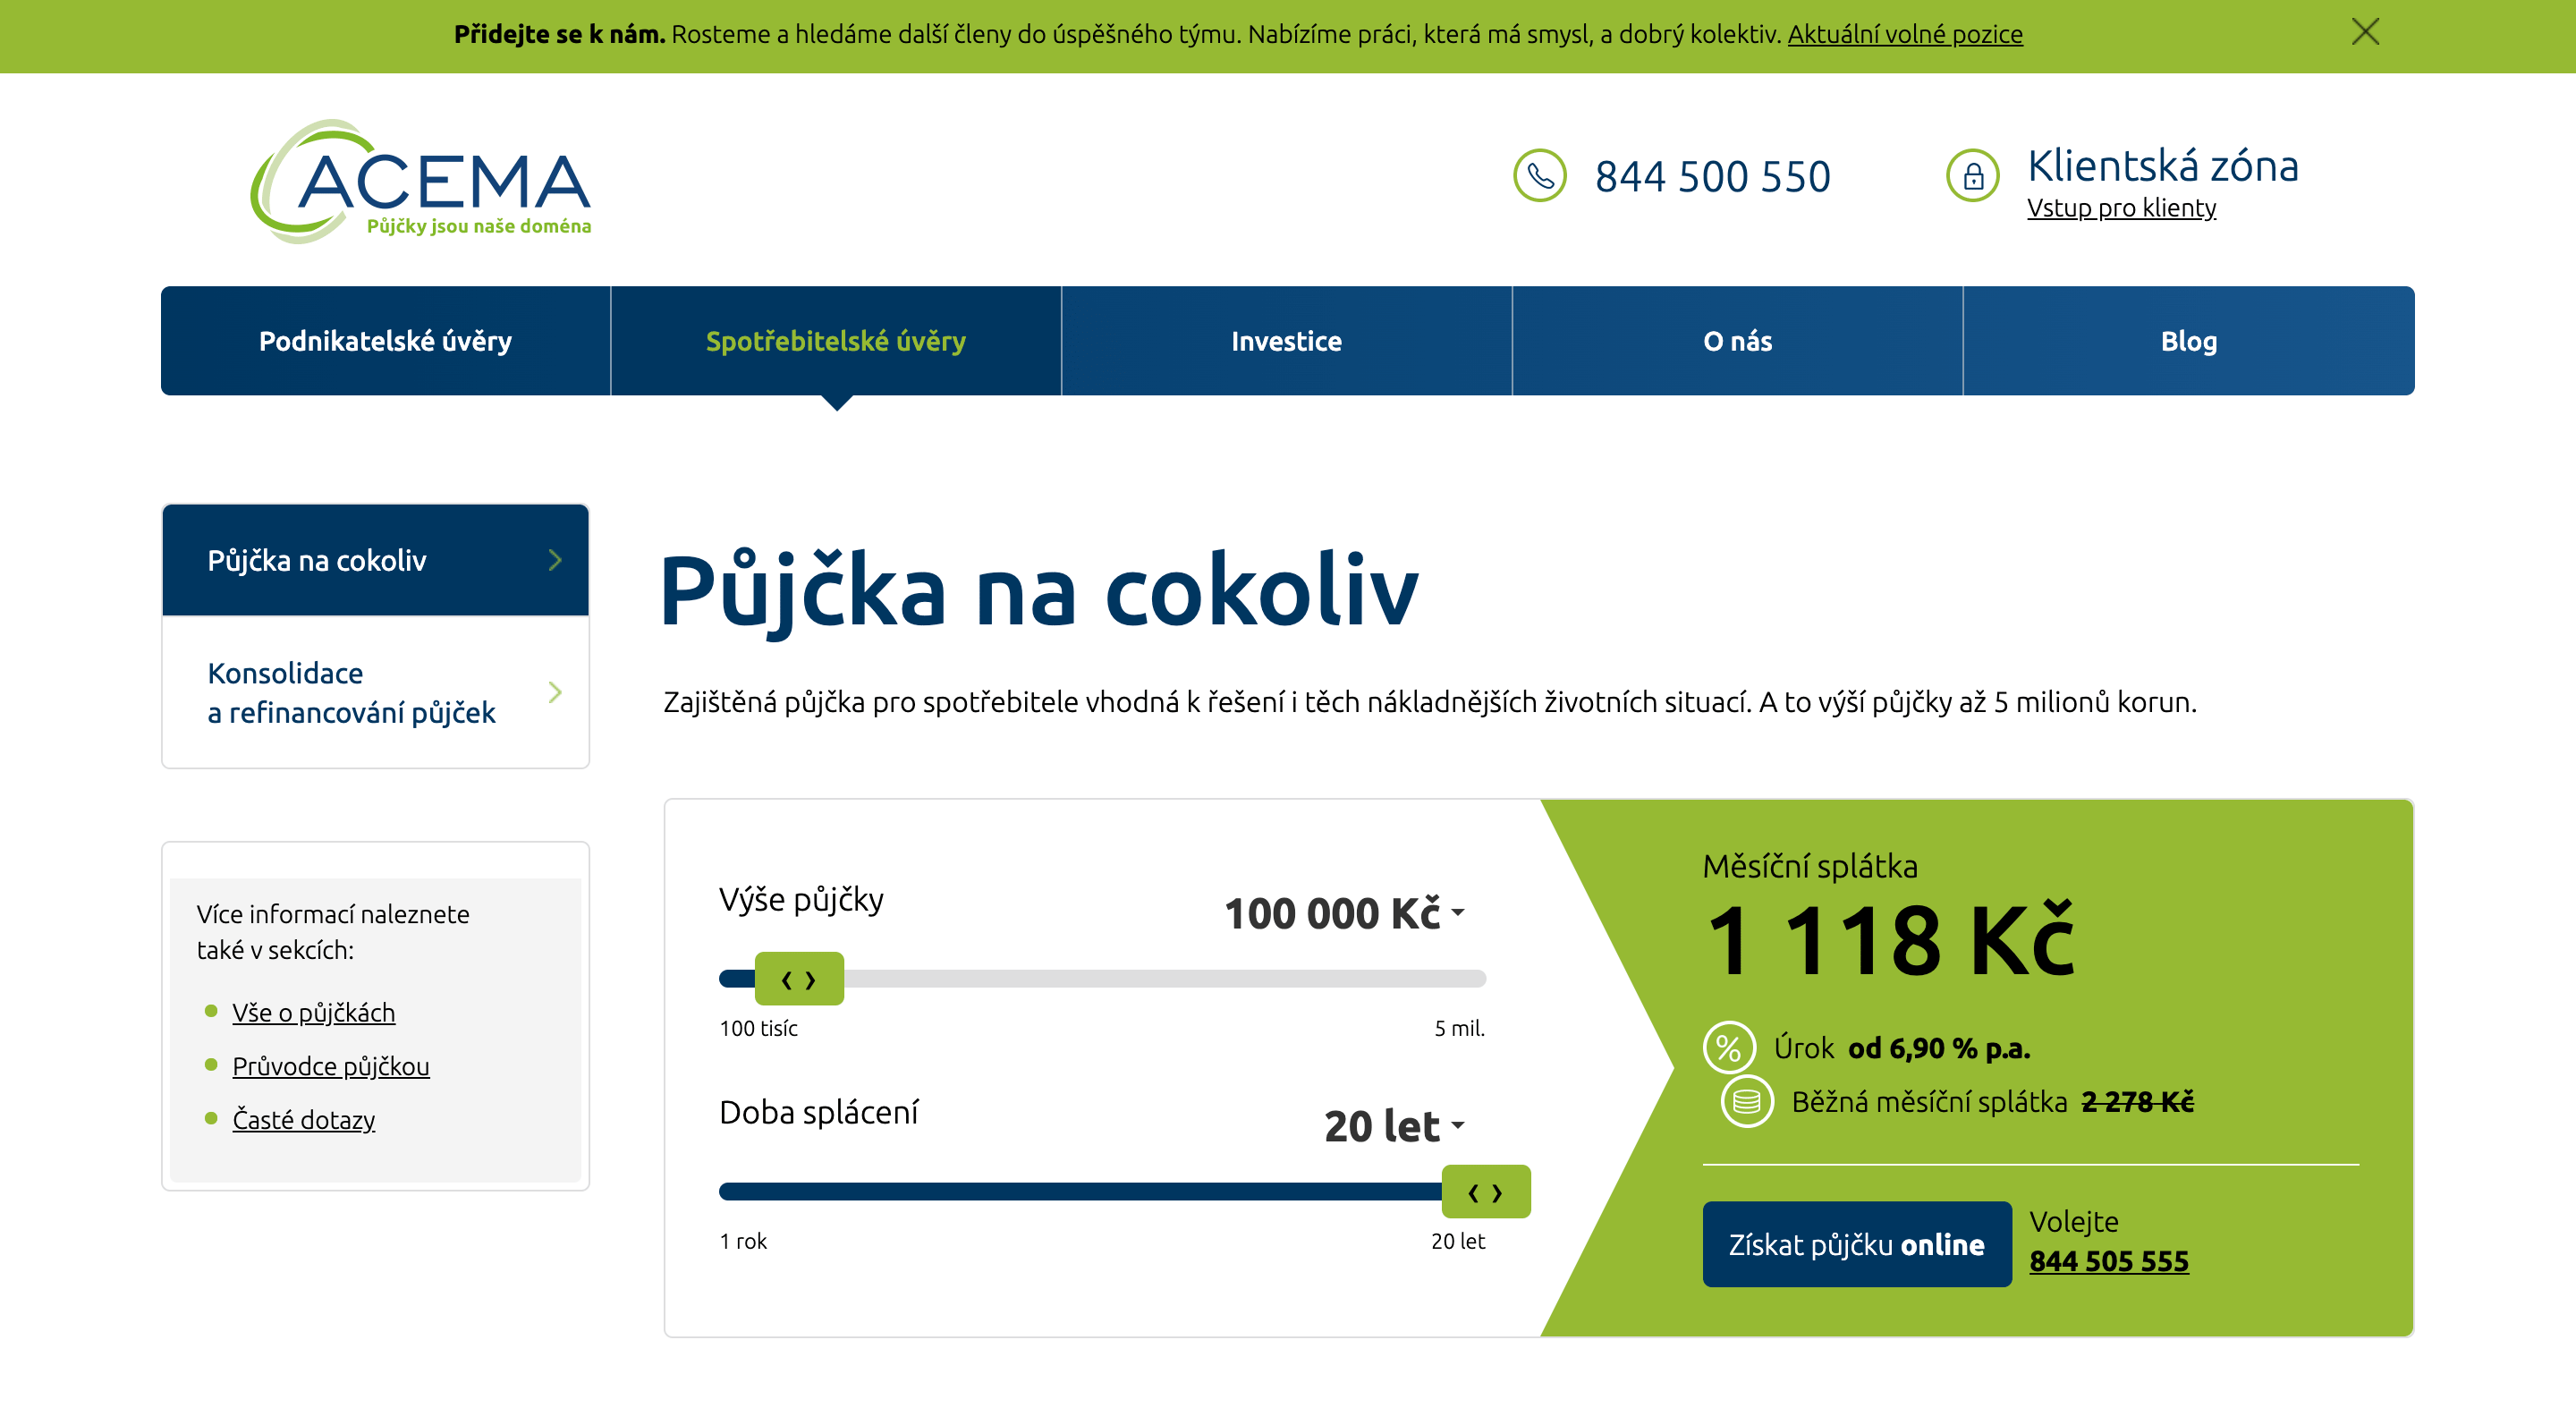This screenshot has height=1408, width=2576.
Task: Open the Investice menu item
Action: [1286, 341]
